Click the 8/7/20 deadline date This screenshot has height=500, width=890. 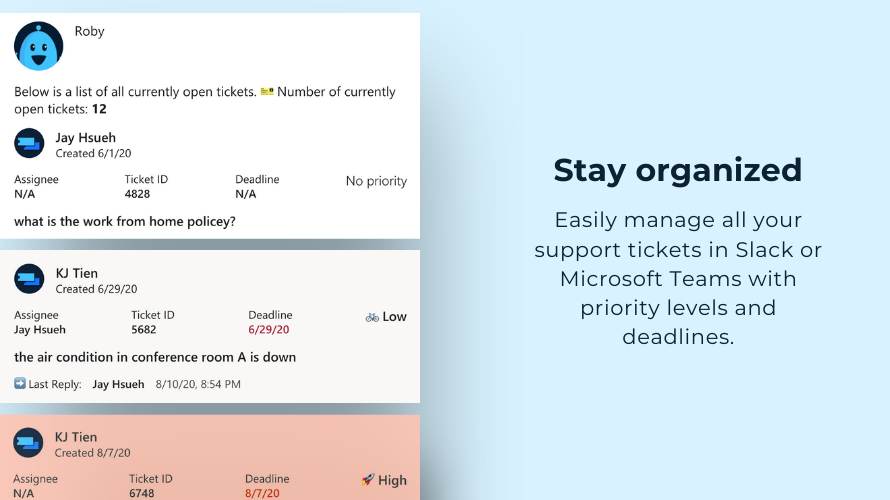pyautogui.click(x=262, y=493)
